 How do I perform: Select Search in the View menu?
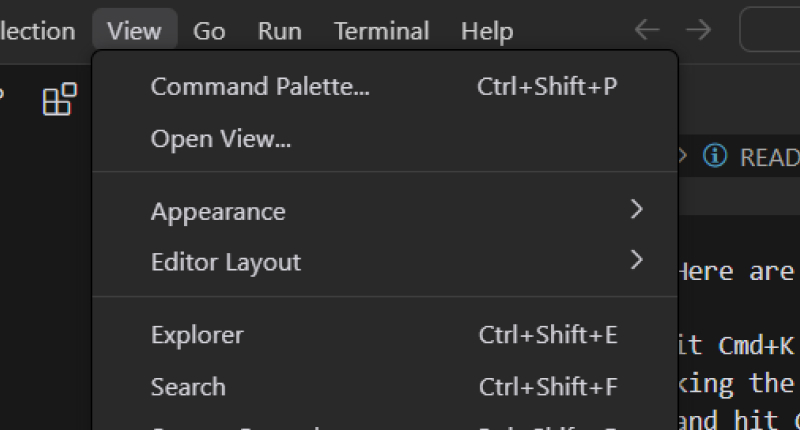click(188, 387)
